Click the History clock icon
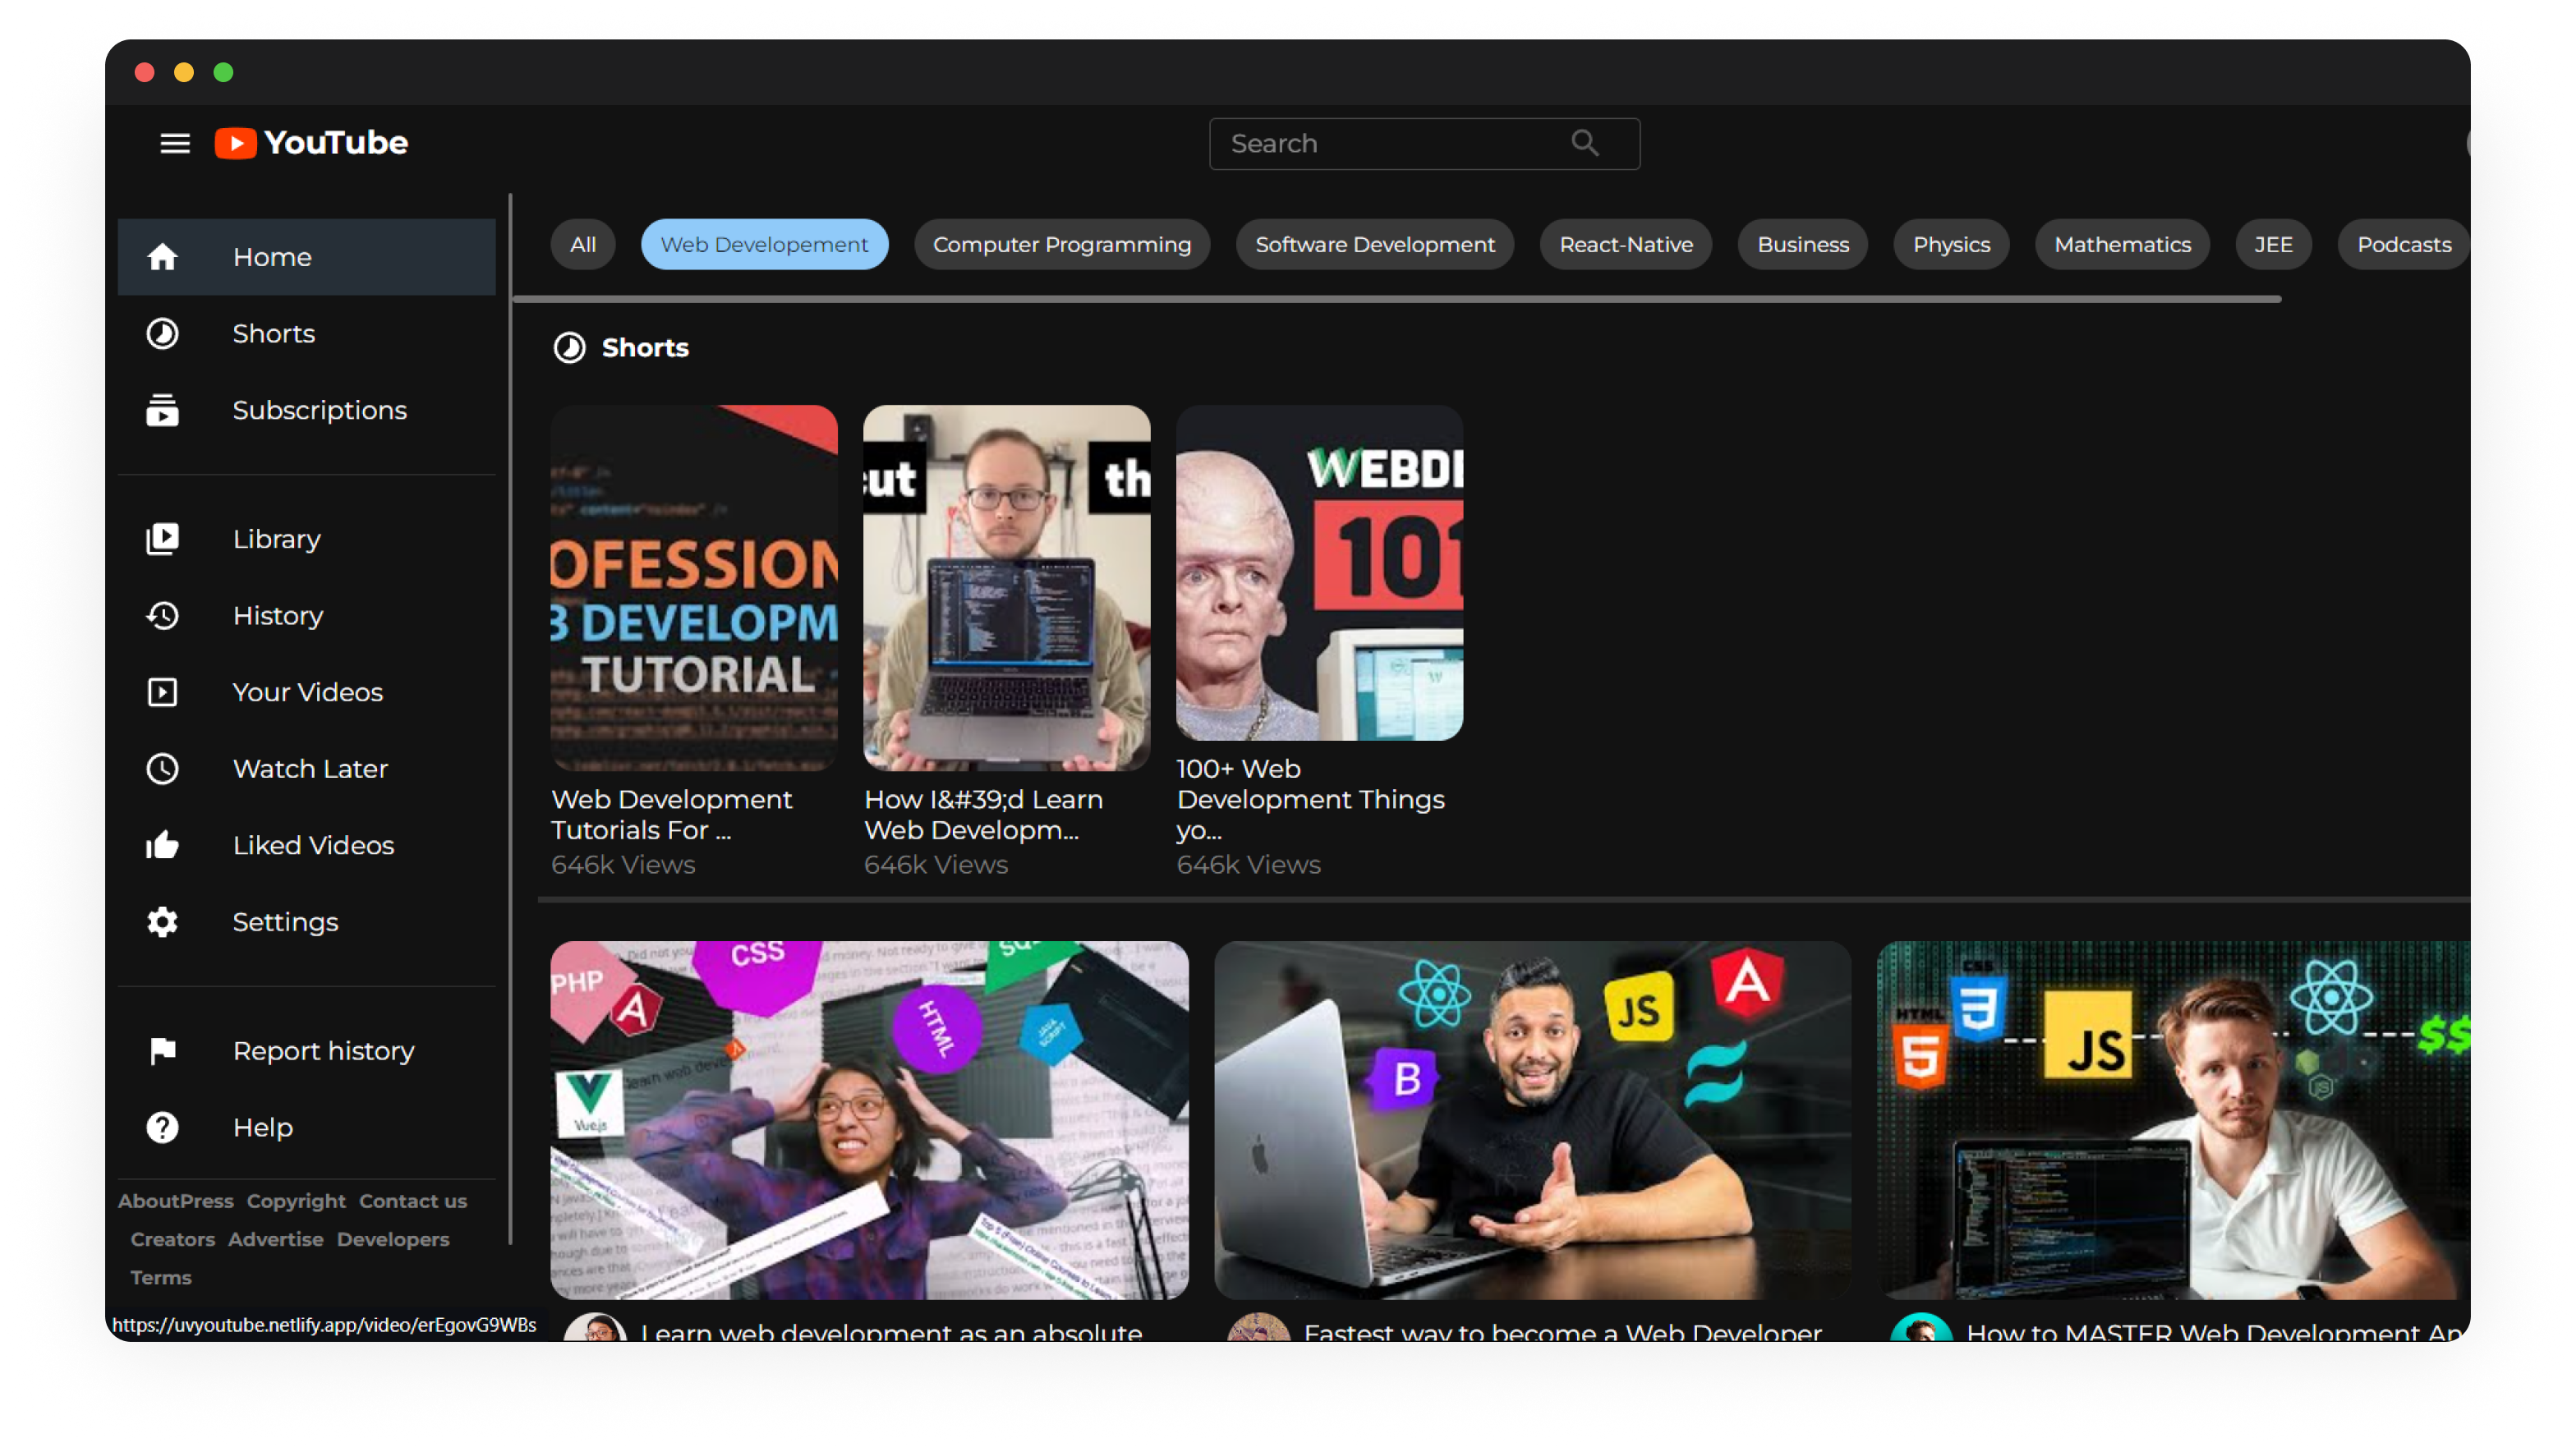The image size is (2576, 1447). point(162,615)
